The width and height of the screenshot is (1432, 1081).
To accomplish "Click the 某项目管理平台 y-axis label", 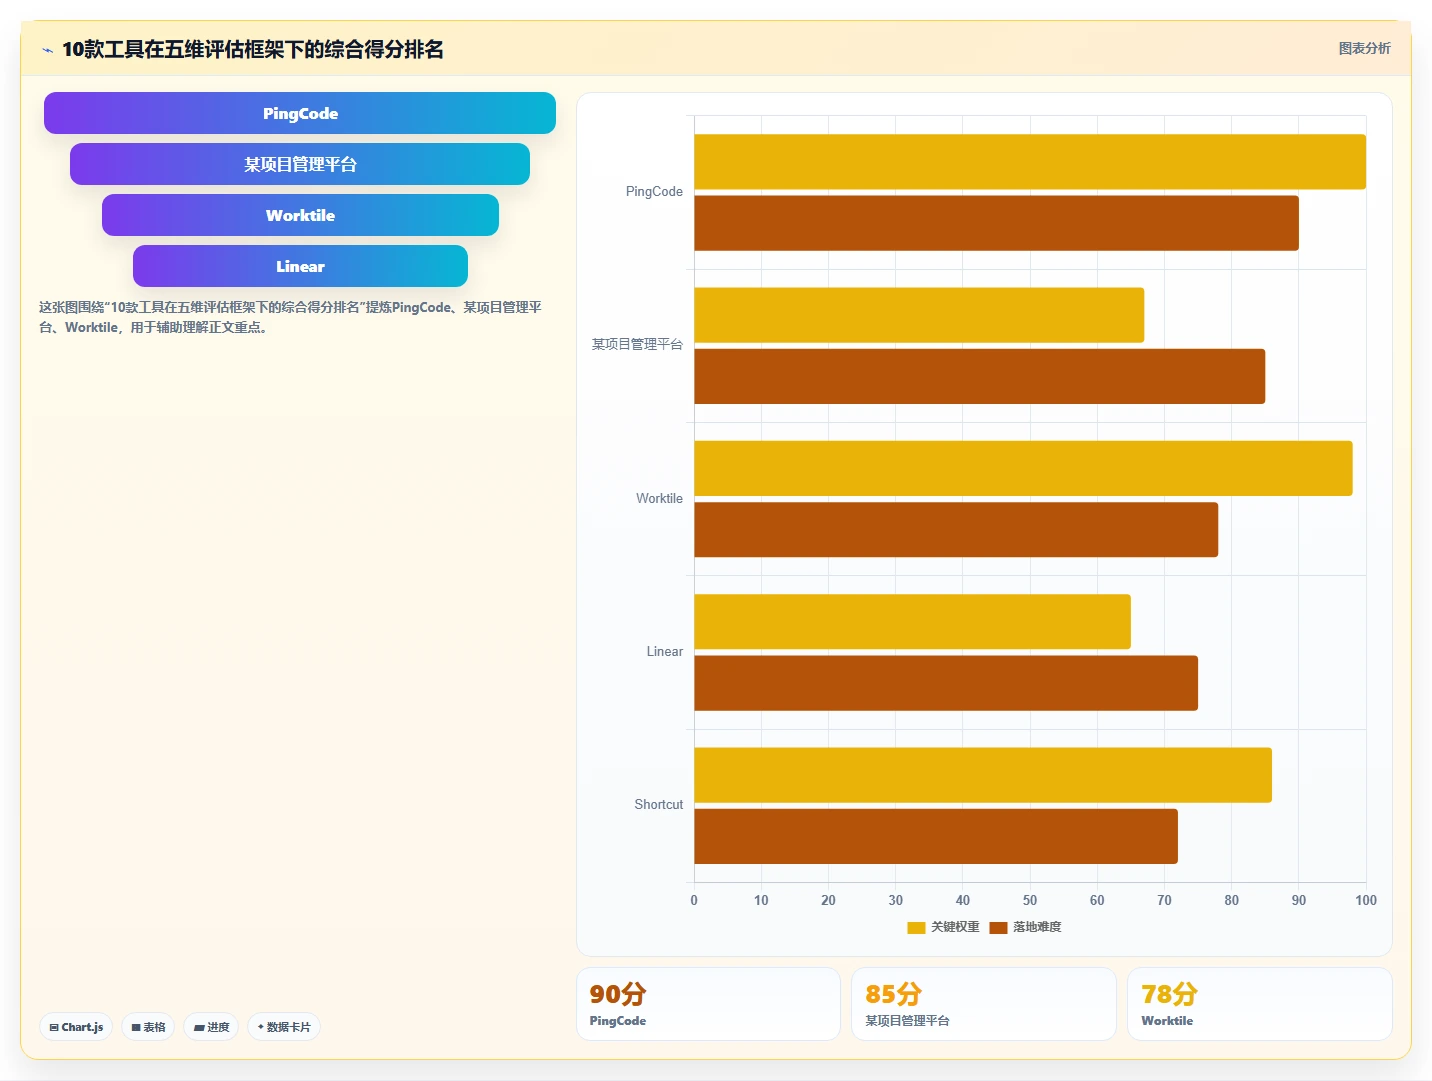I will pos(637,345).
